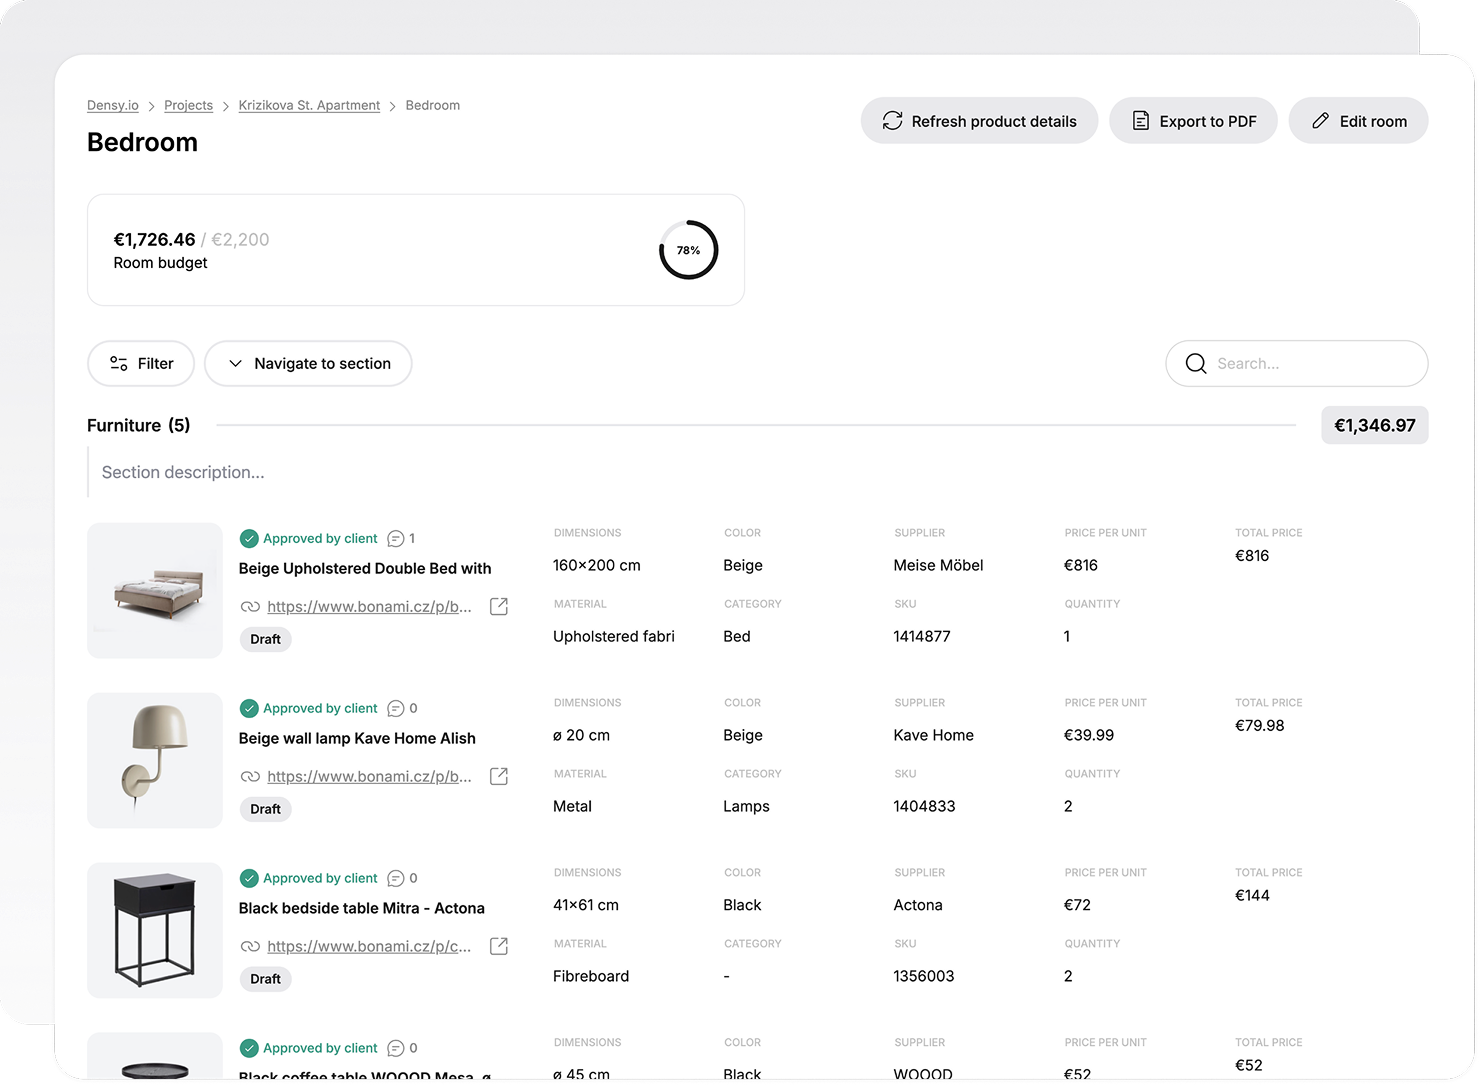Click SKU 1414877
The image size is (1480, 1085).
coord(922,636)
